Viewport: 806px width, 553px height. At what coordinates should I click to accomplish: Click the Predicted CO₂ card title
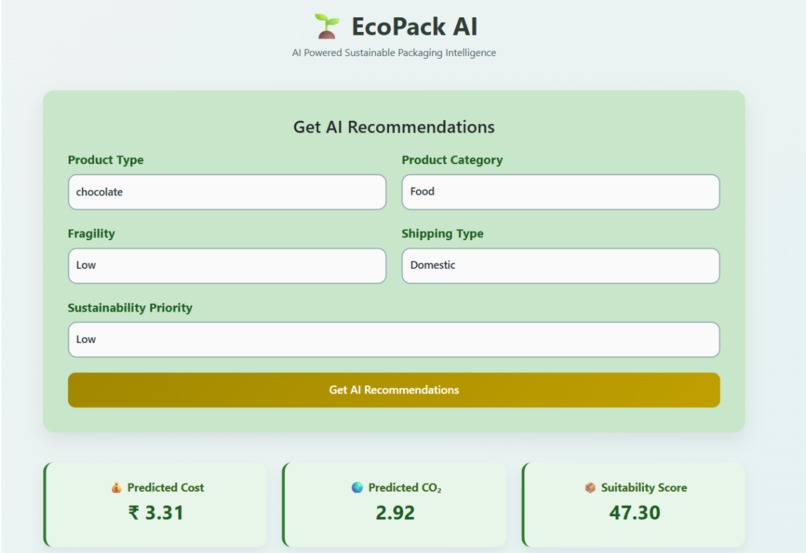coord(405,488)
